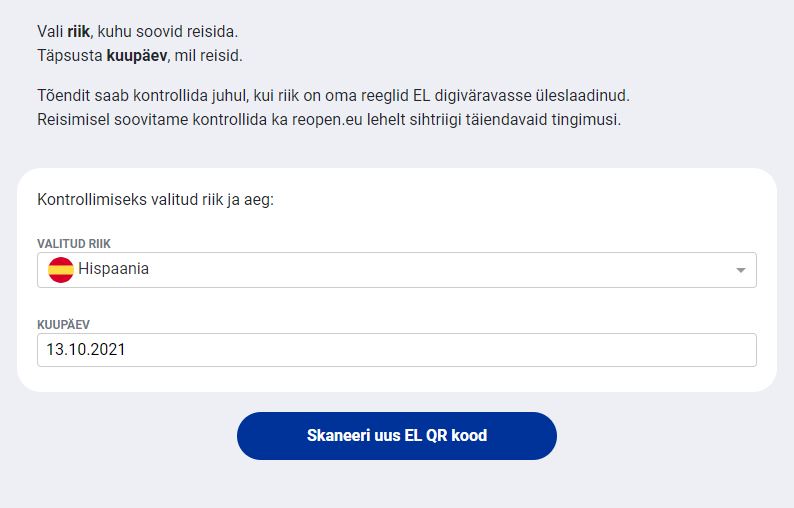
Task: Click the Spain flag icon
Action: pos(61,269)
